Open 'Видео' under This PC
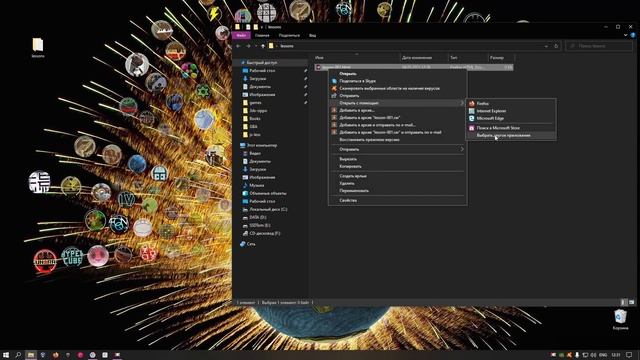This screenshot has height=360, width=640. [255, 153]
